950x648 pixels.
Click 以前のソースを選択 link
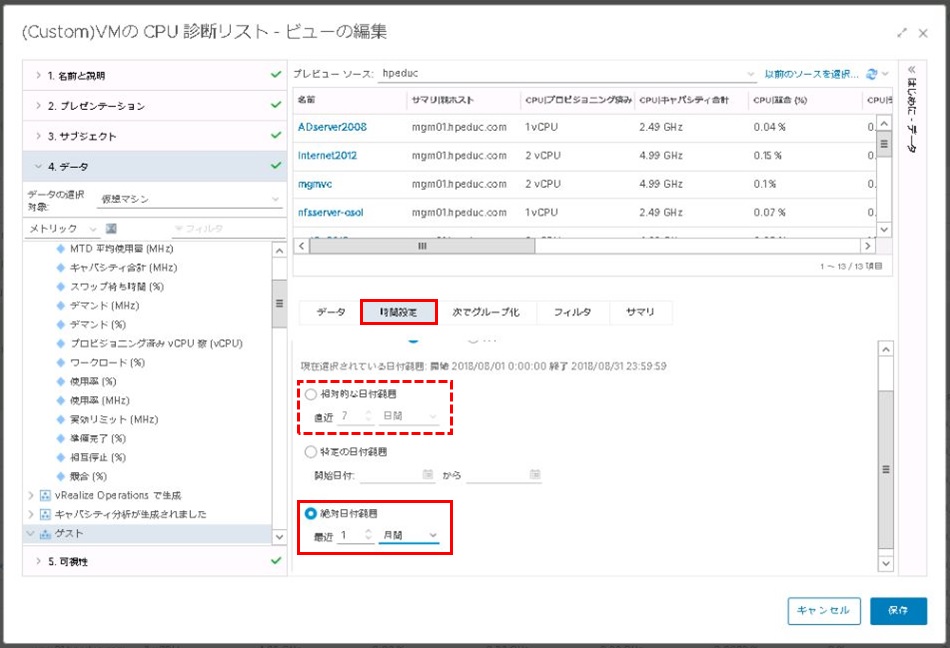click(x=811, y=74)
